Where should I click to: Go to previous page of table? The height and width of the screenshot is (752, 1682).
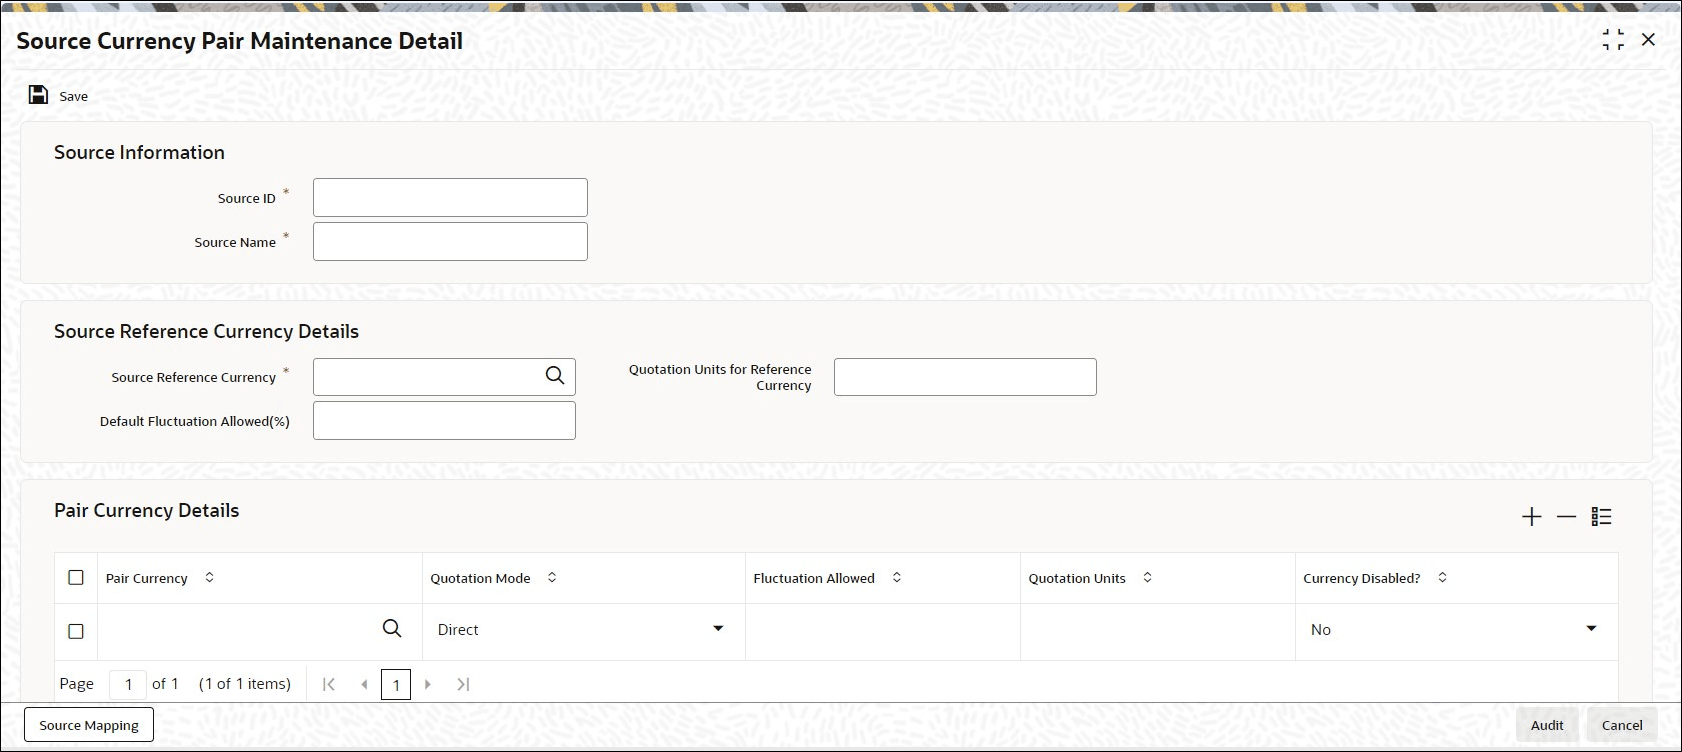pos(364,684)
